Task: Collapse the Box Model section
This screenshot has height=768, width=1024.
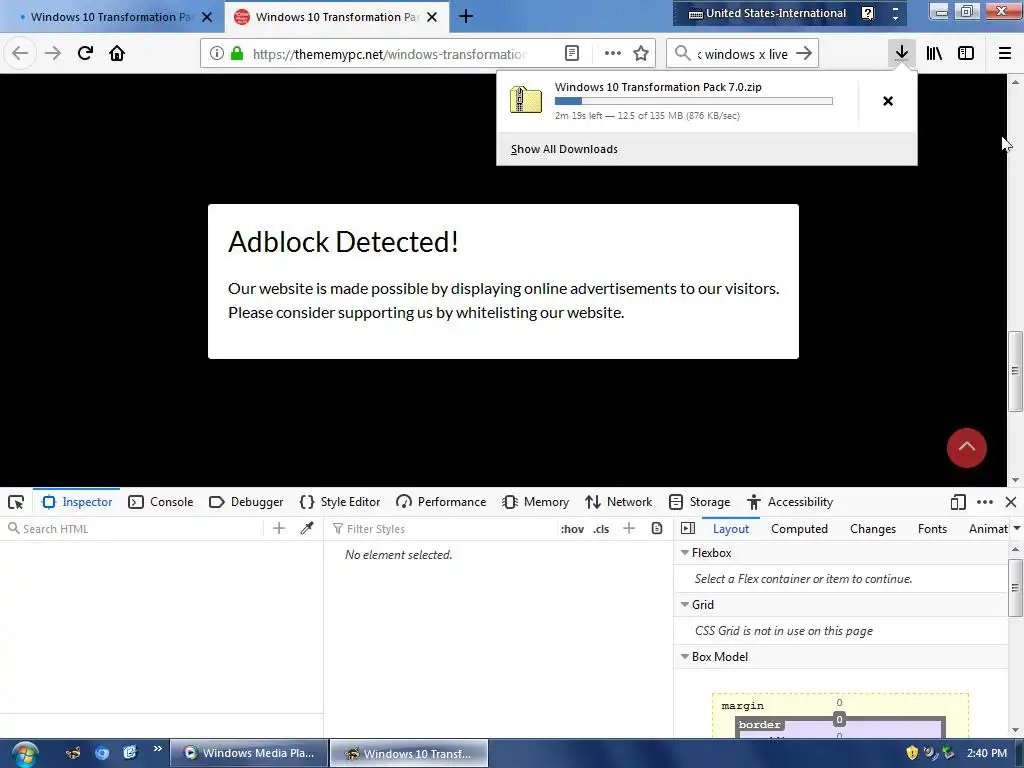Action: [685, 657]
